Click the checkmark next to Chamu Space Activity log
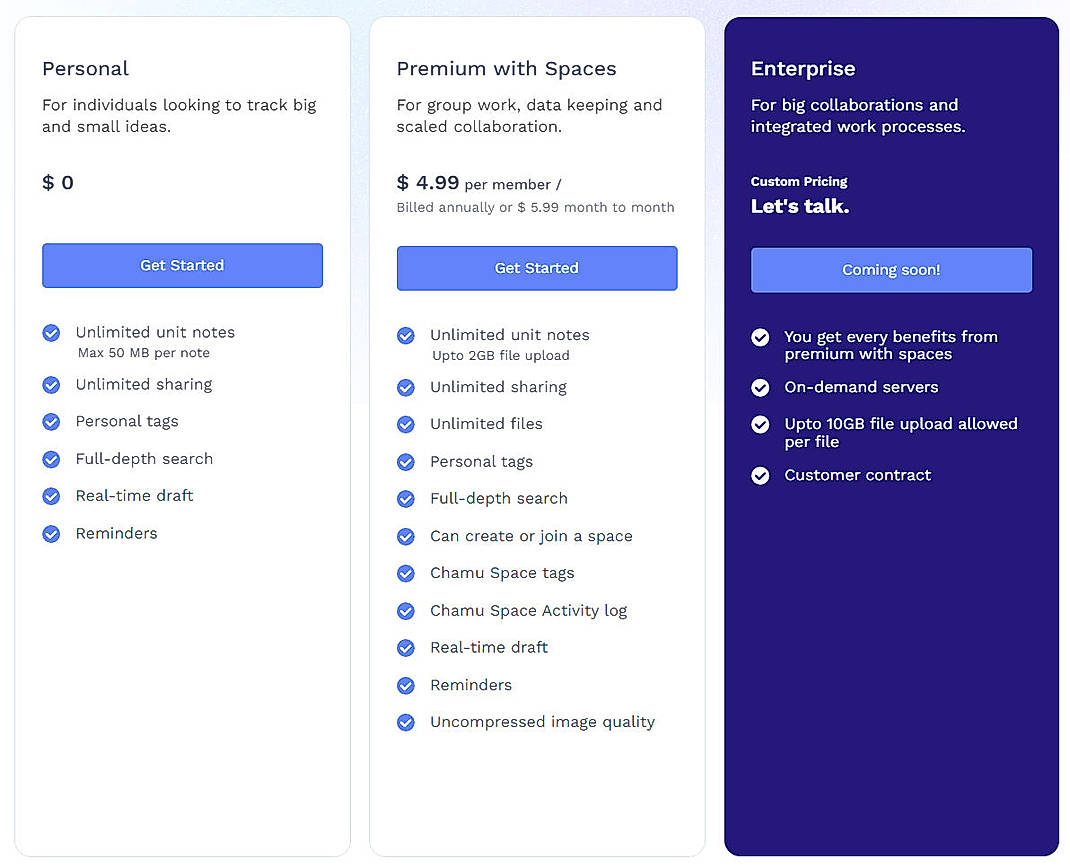 pyautogui.click(x=405, y=611)
